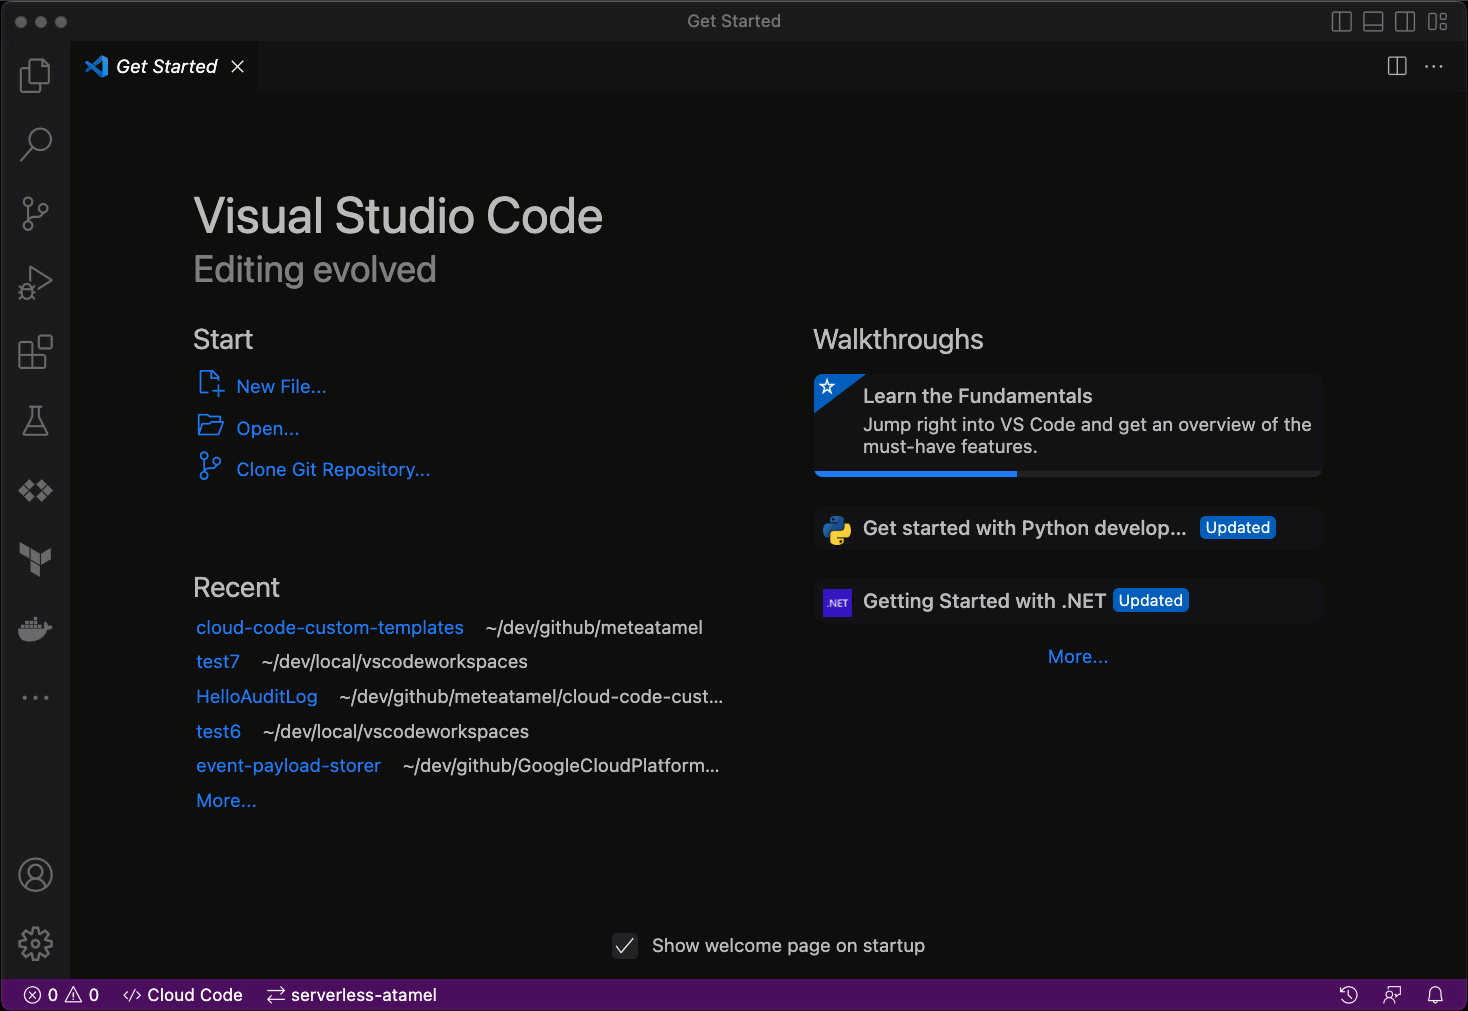This screenshot has height=1011, width=1468.
Task: Open the Docker whale view
Action: (x=35, y=629)
